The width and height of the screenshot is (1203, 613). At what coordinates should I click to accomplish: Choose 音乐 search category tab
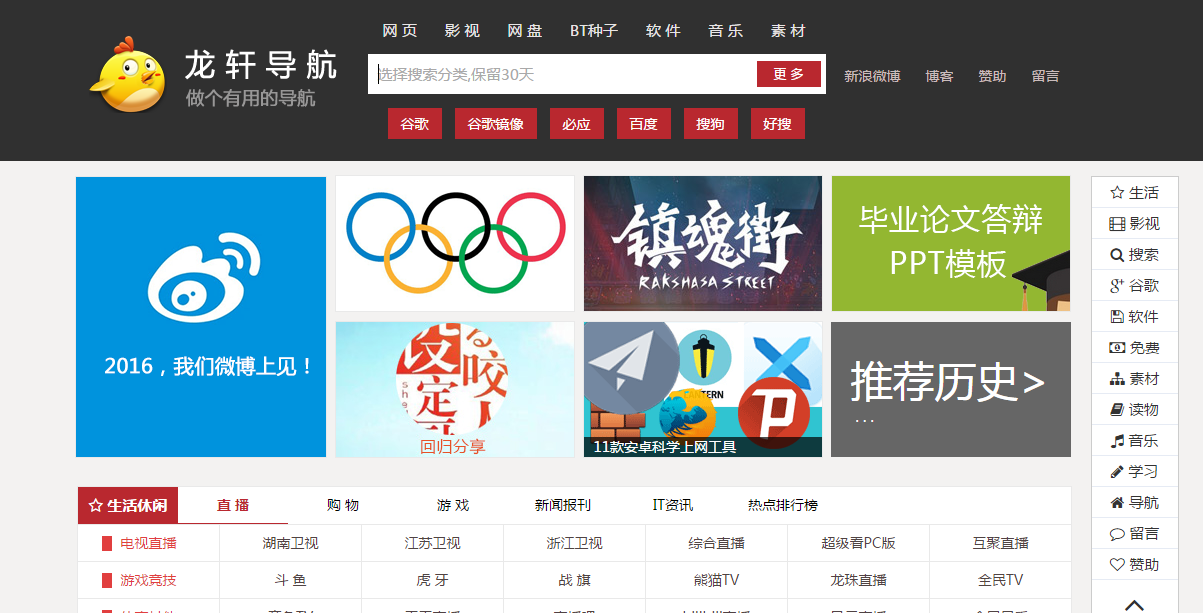(x=726, y=31)
